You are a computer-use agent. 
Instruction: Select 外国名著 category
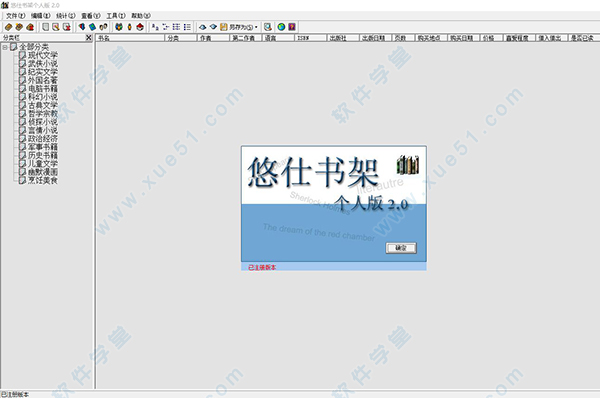click(x=42, y=80)
